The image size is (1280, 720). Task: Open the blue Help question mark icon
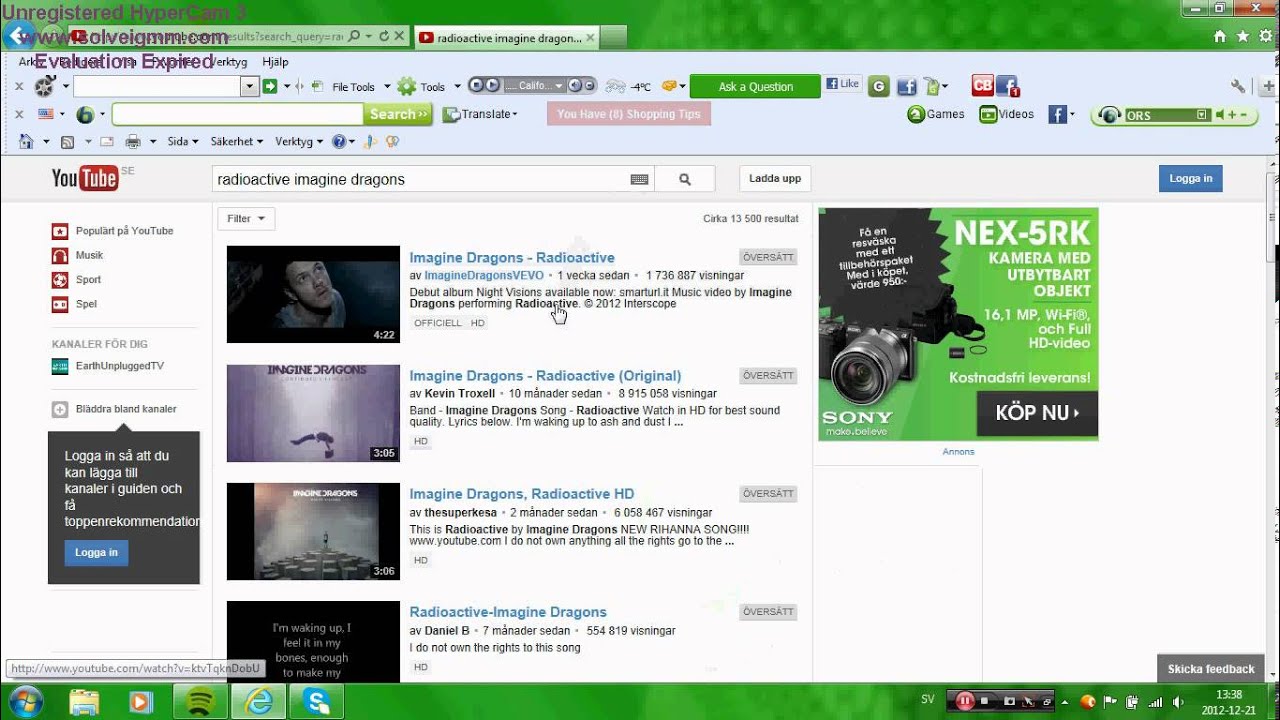(339, 142)
